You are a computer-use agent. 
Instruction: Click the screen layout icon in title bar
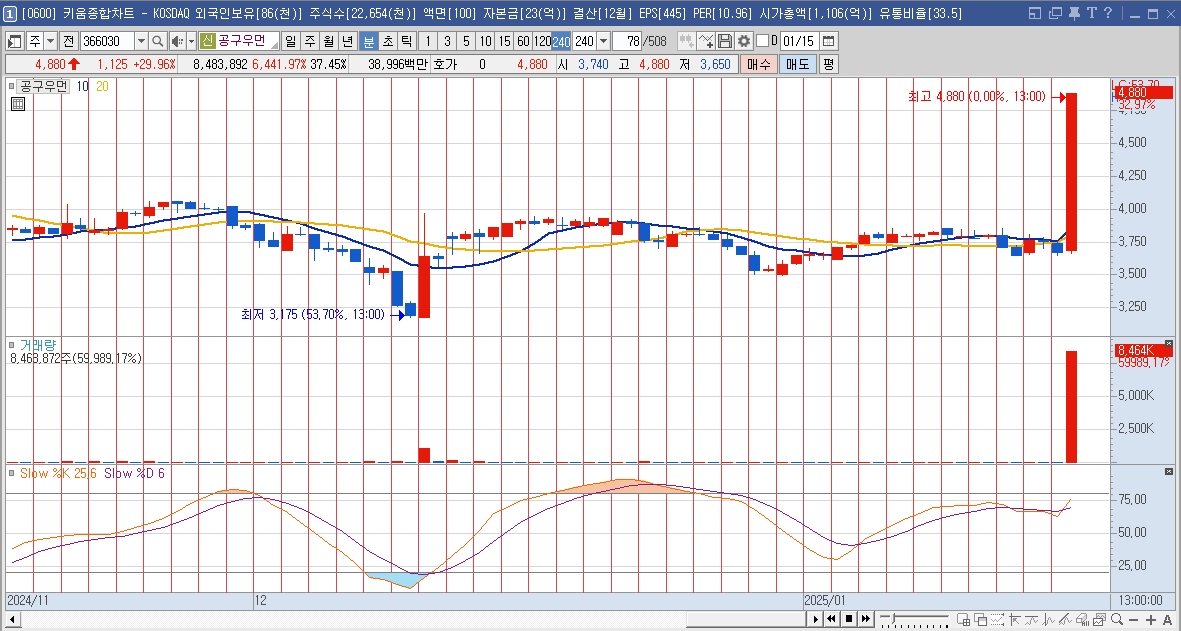click(1035, 13)
